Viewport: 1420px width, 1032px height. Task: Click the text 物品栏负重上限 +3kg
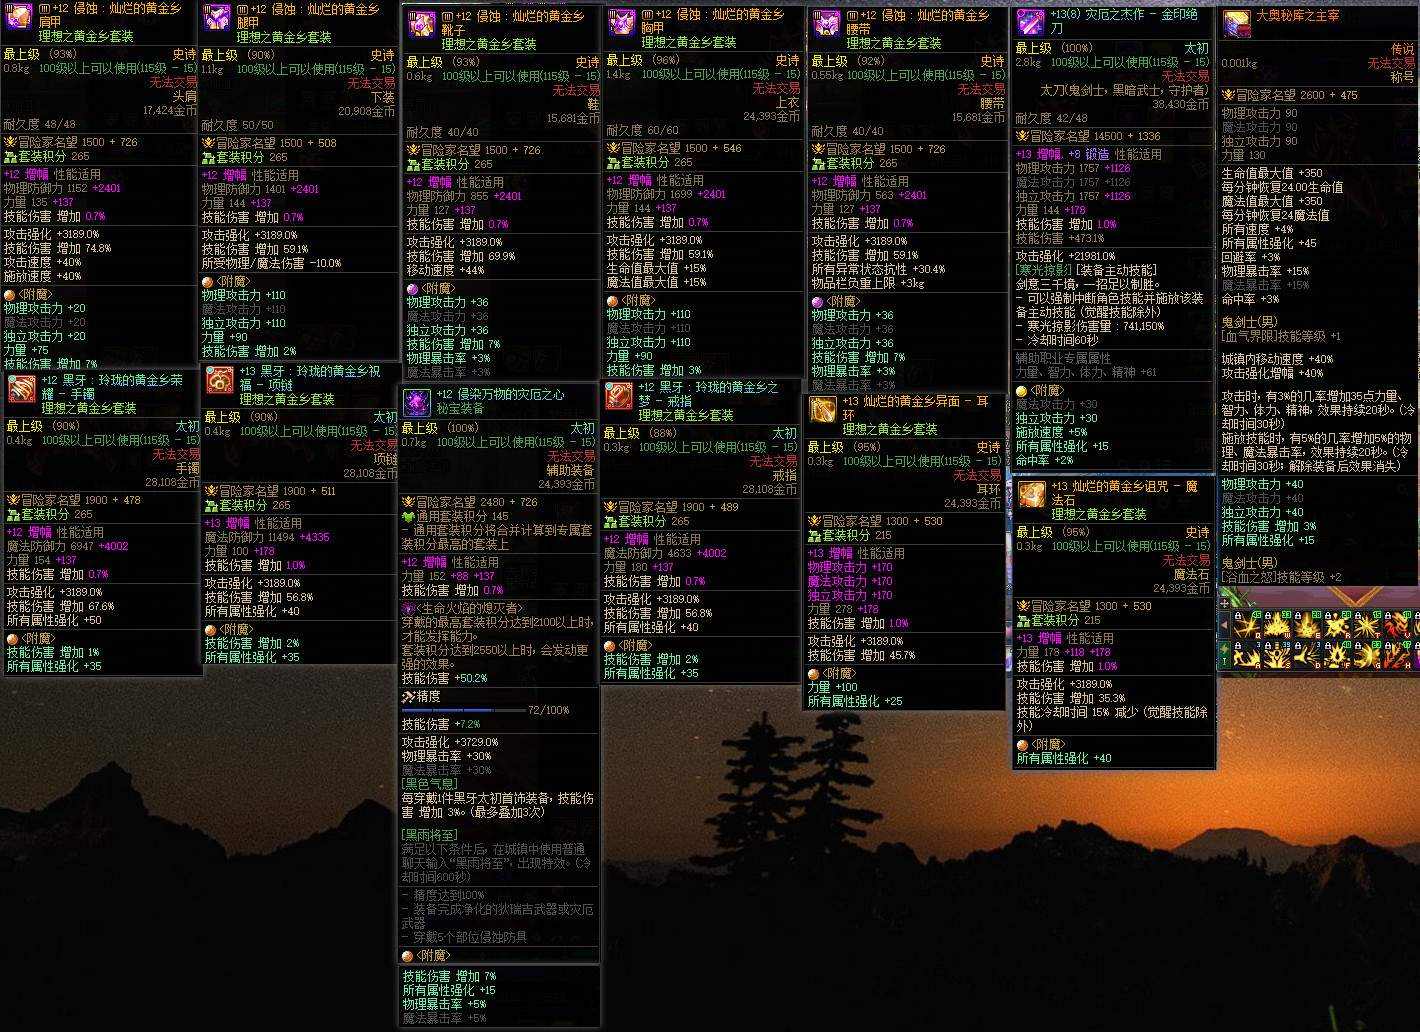pyautogui.click(x=867, y=283)
